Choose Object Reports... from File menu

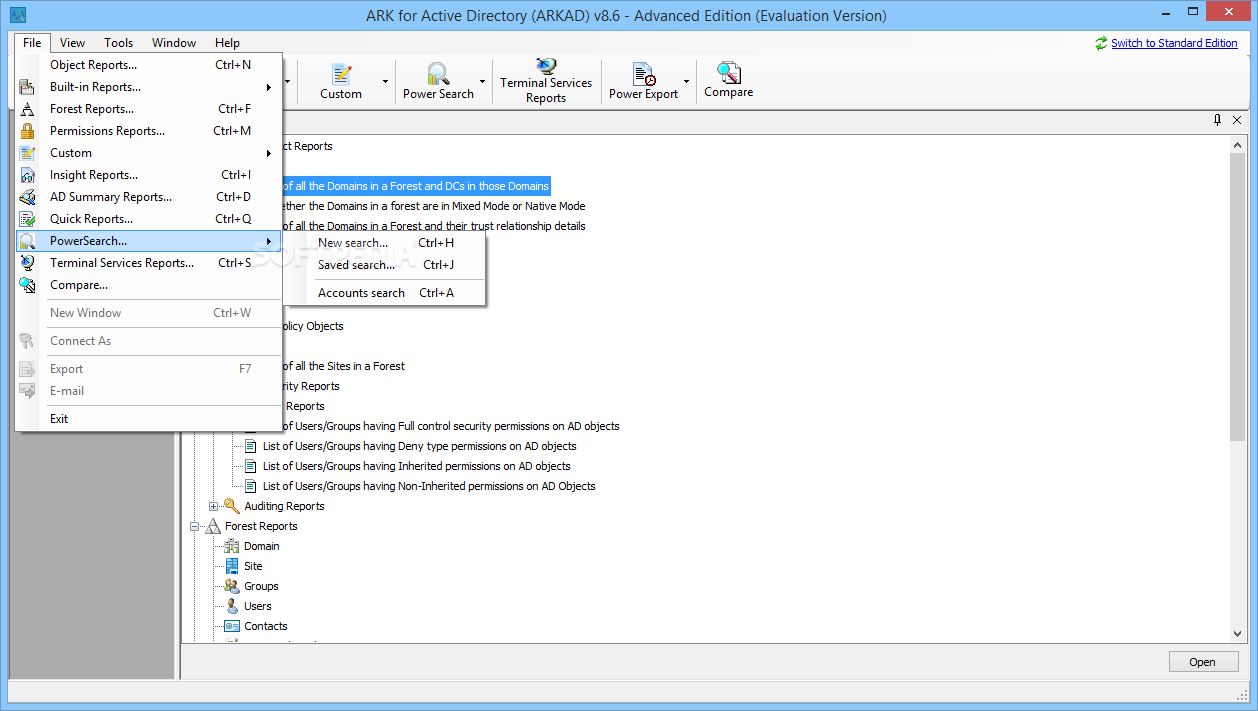(149, 65)
